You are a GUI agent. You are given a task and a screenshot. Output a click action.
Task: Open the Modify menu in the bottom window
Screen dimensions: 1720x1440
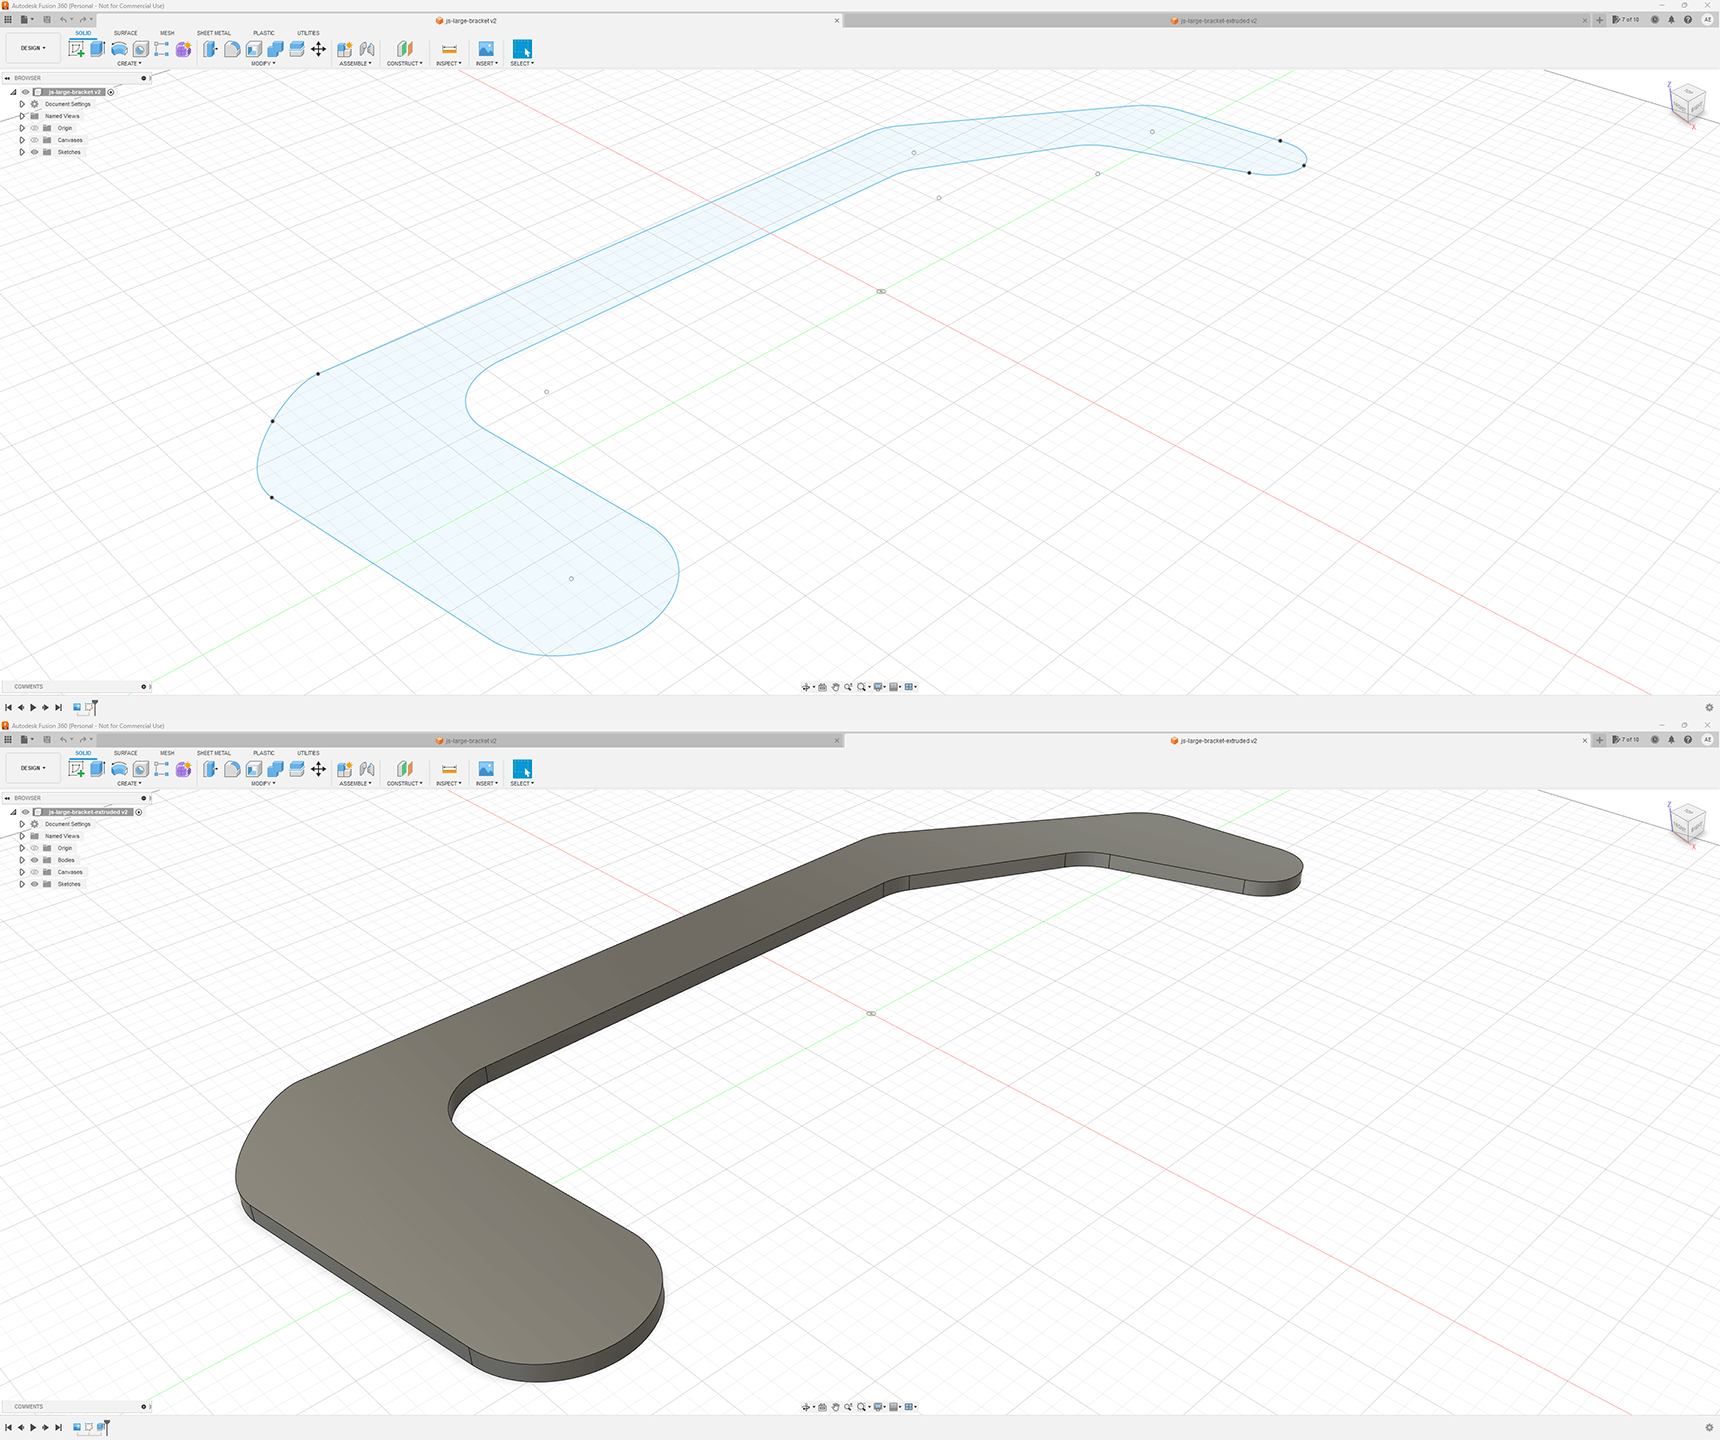(x=263, y=784)
